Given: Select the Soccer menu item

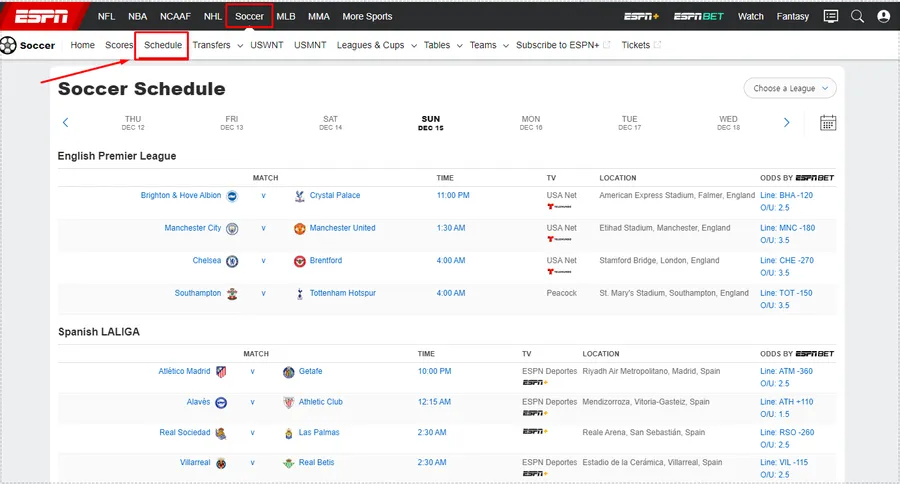Looking at the screenshot, I should coord(249,16).
